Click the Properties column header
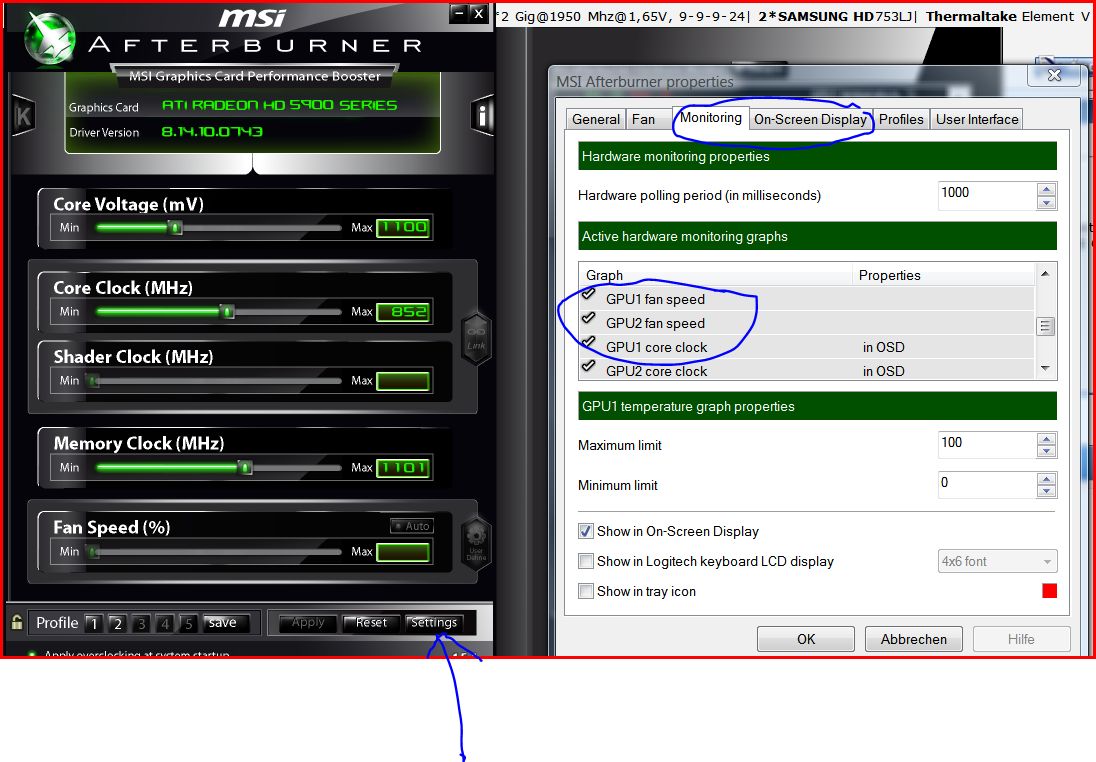 pos(944,275)
